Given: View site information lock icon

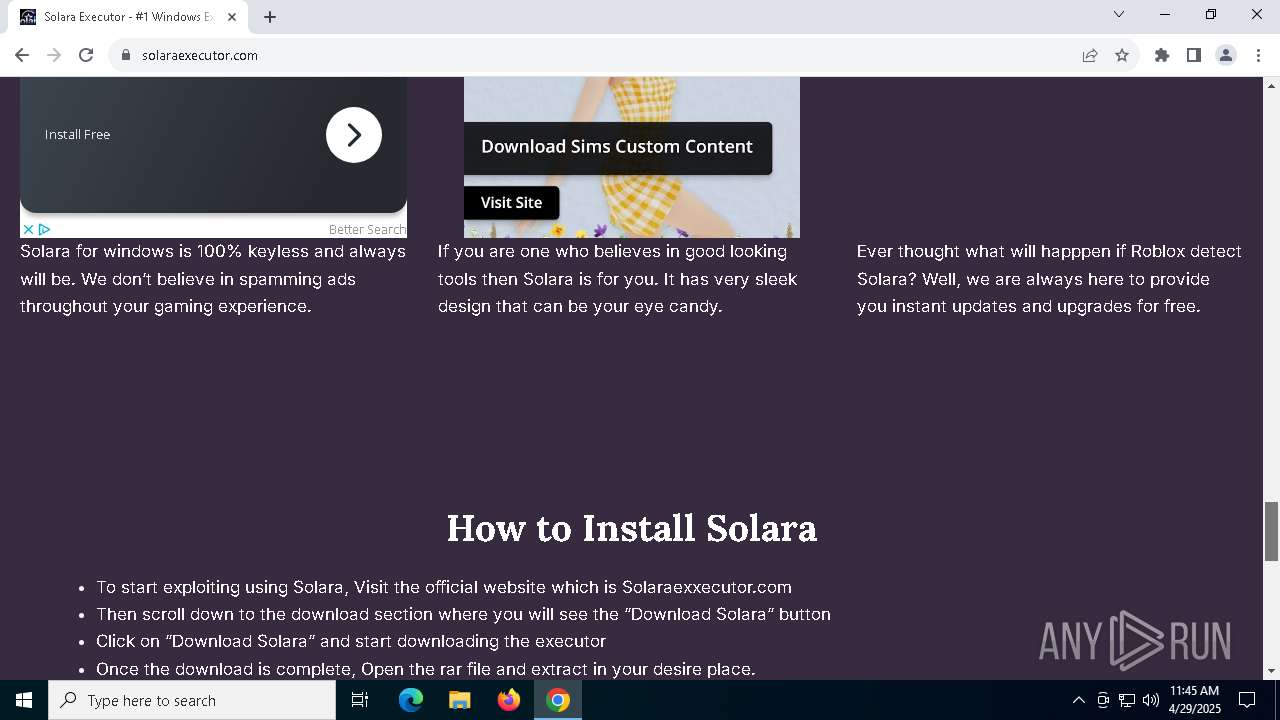Looking at the screenshot, I should (126, 55).
